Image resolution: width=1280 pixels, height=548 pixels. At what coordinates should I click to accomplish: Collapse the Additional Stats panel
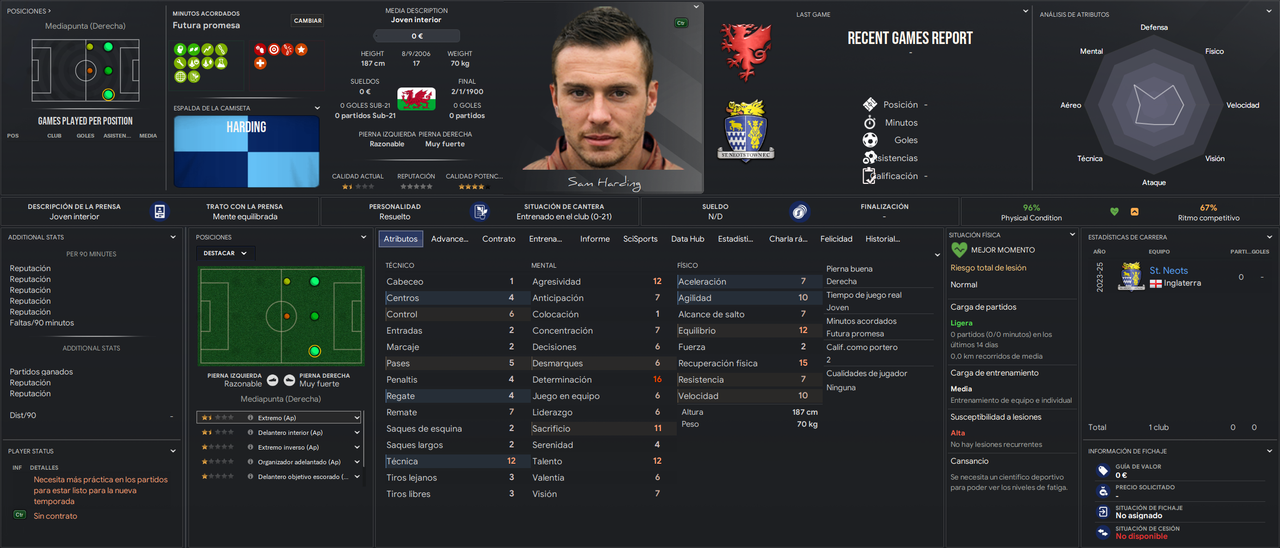point(178,237)
